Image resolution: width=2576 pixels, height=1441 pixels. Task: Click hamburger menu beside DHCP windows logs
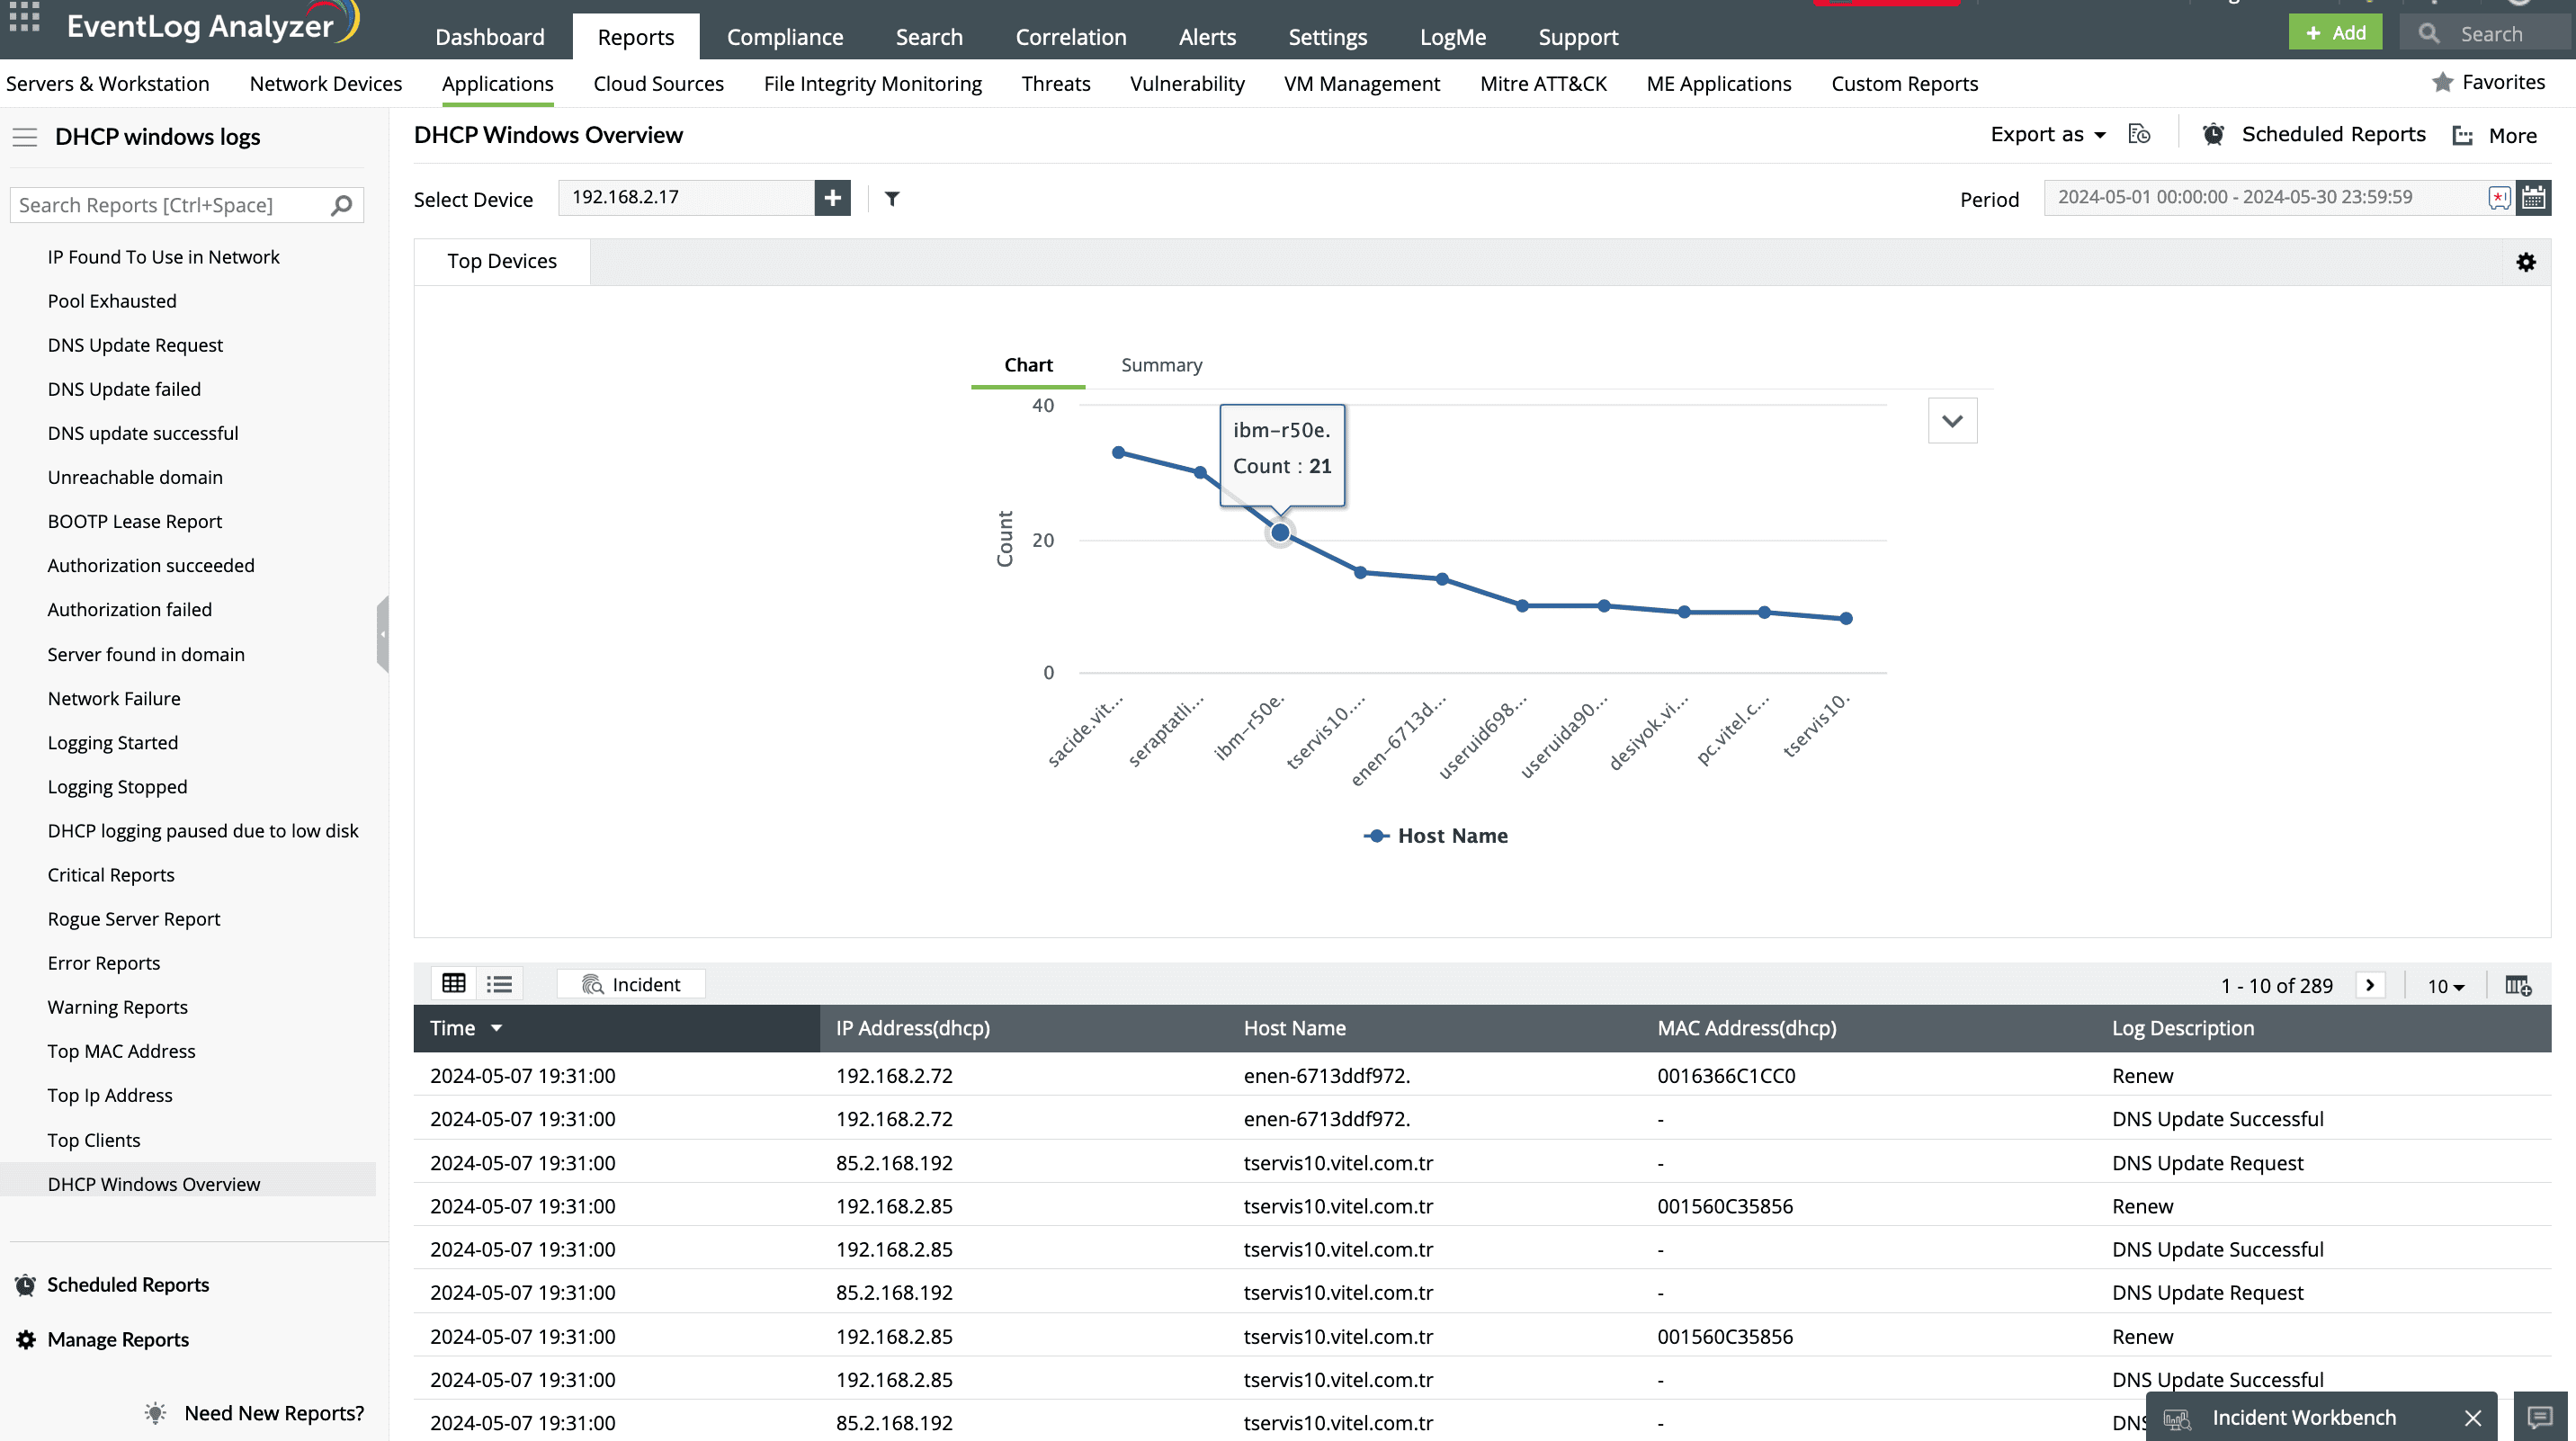(25, 137)
